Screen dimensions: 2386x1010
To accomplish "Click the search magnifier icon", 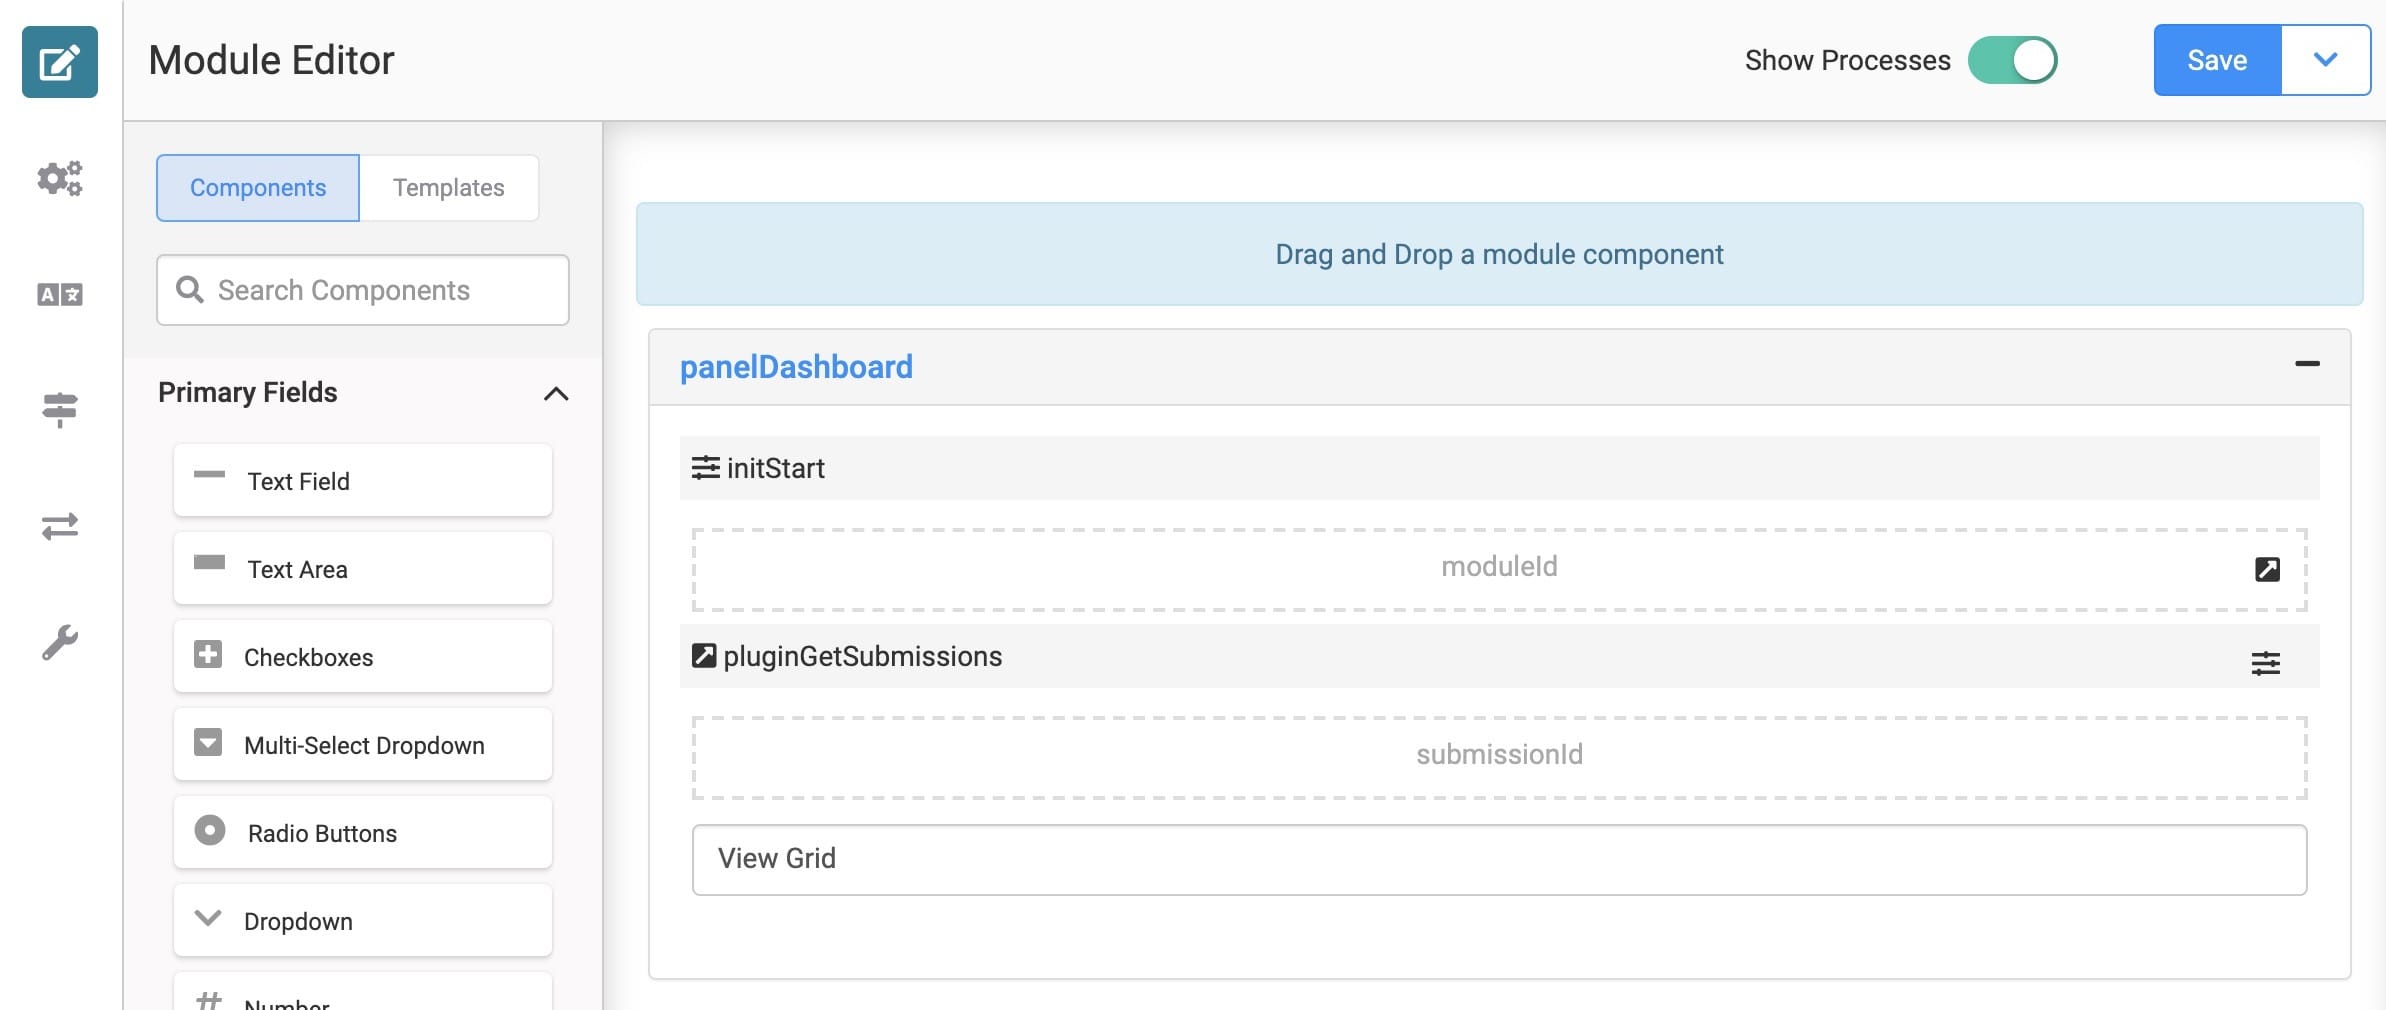I will tap(189, 290).
